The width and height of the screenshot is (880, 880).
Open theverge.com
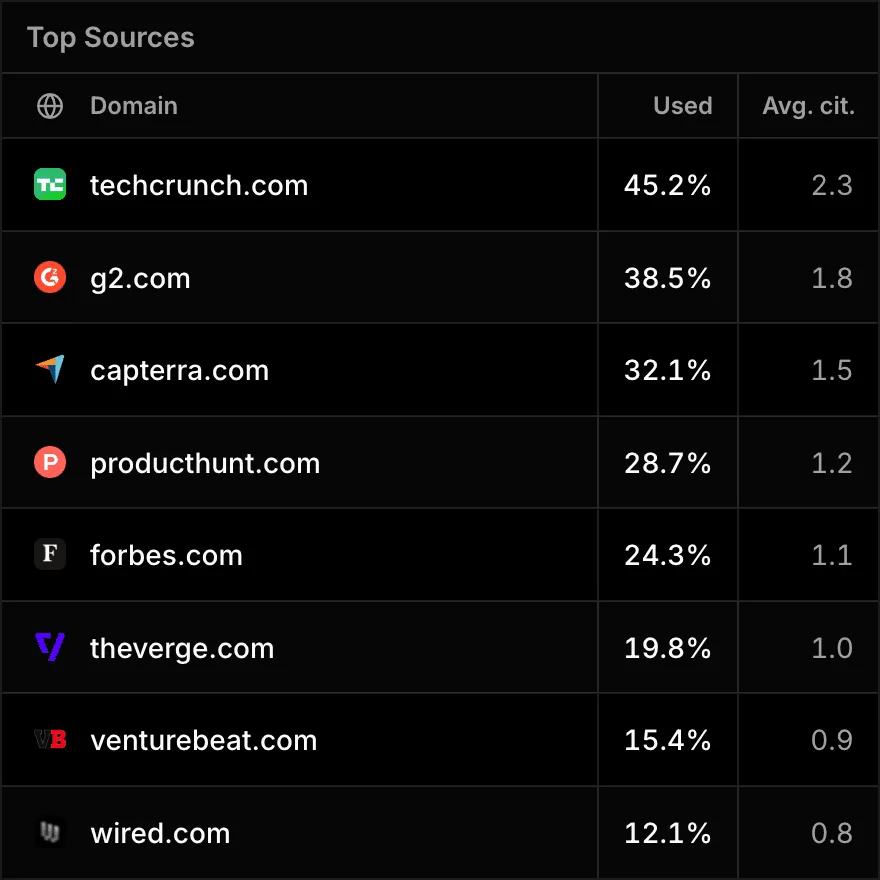[x=182, y=647]
